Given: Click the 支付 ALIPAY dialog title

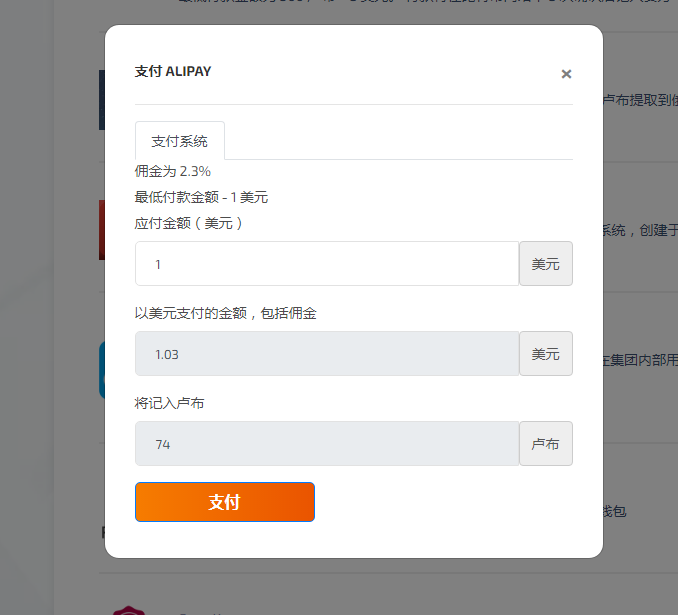Looking at the screenshot, I should pyautogui.click(x=173, y=72).
